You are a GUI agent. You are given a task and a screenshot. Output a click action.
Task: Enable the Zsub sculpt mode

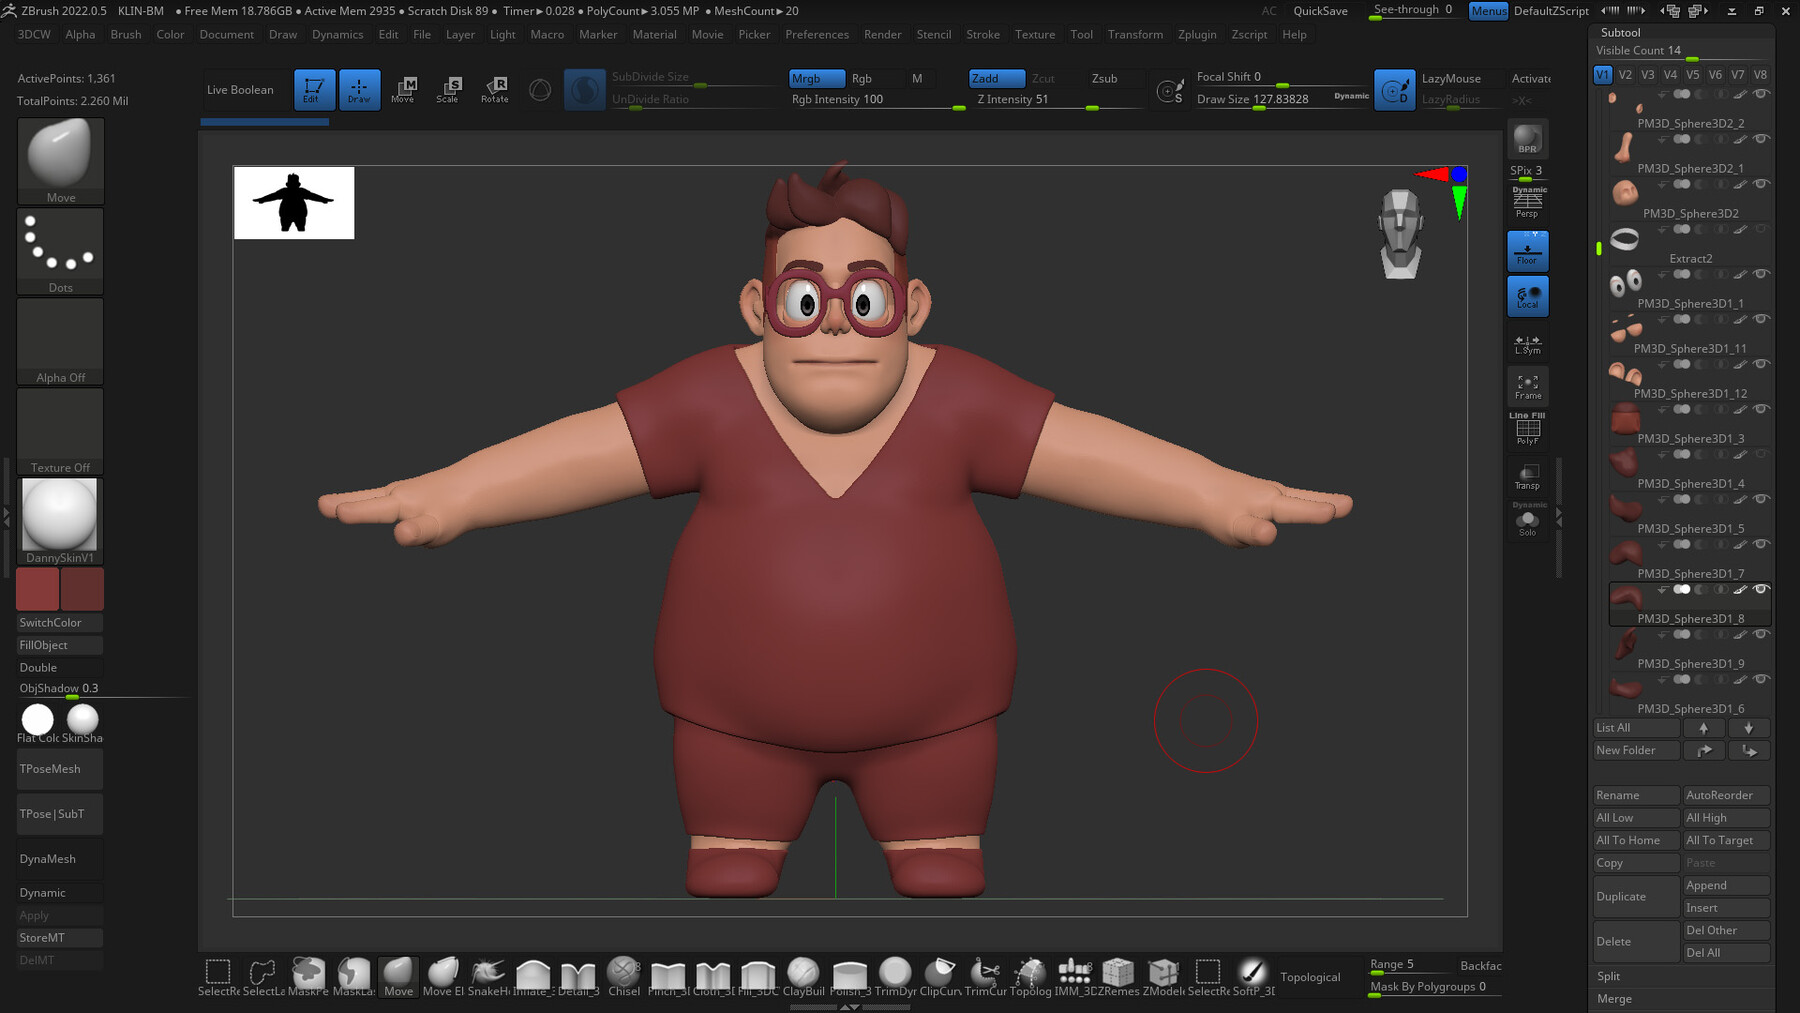tap(1104, 78)
